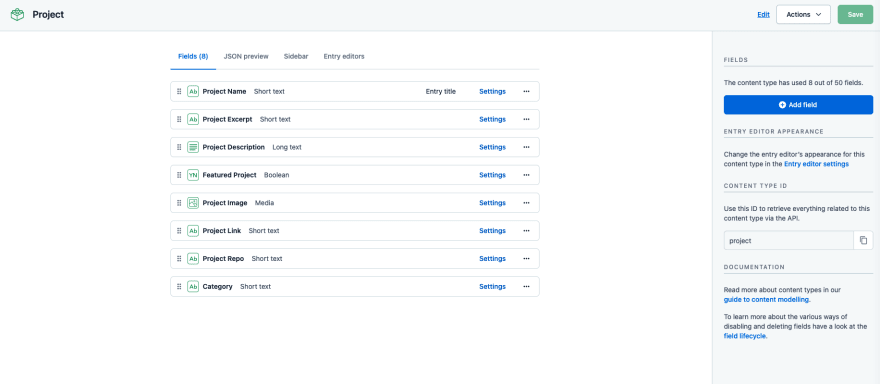Click the Long text type label
This screenshot has width=880, height=384.
[x=287, y=147]
